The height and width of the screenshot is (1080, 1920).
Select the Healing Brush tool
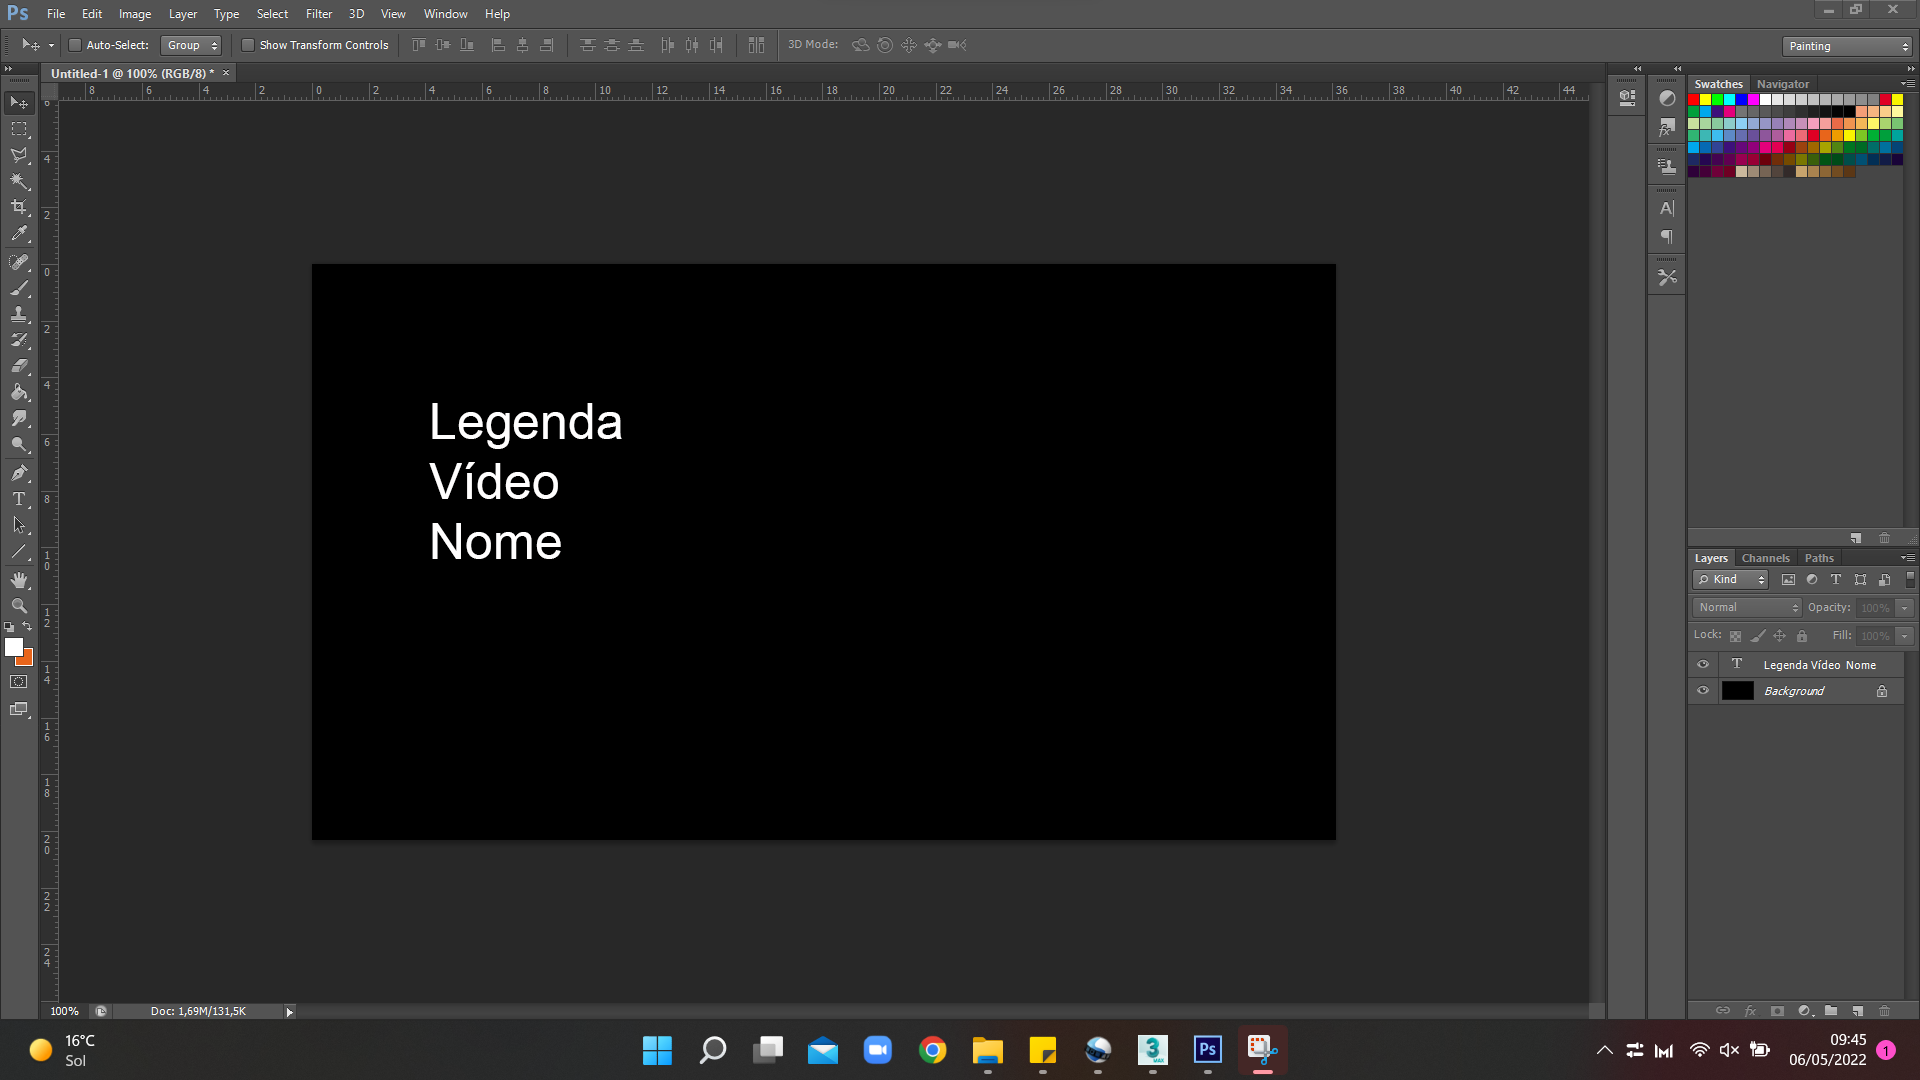tap(19, 262)
